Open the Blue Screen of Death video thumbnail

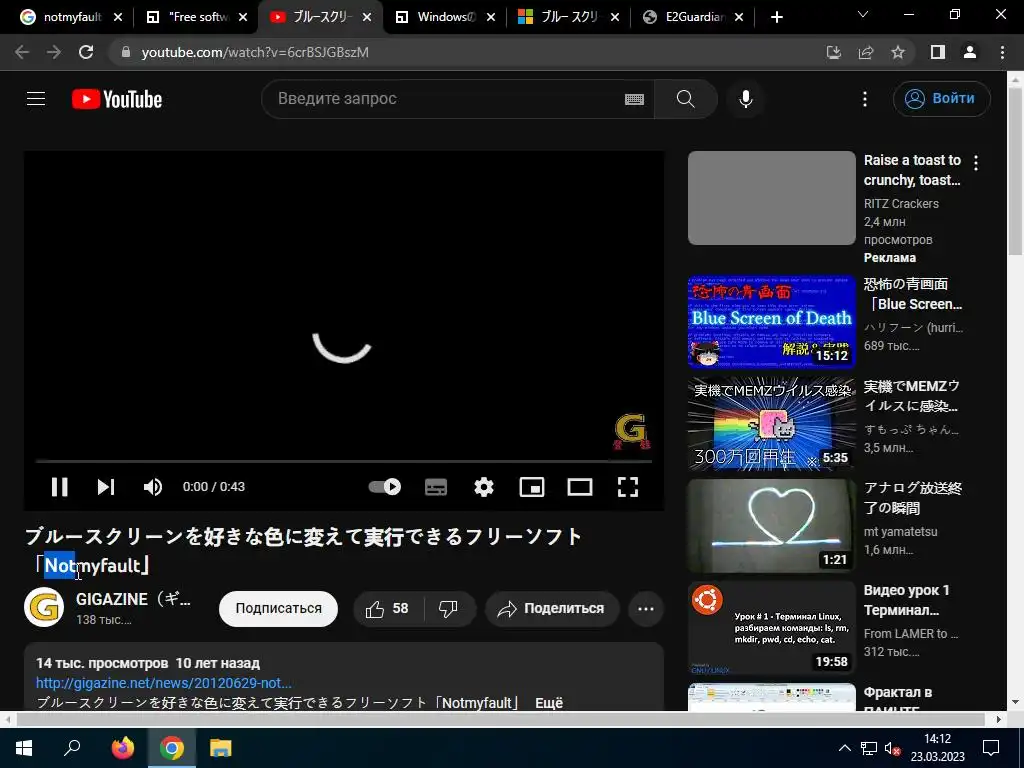pyautogui.click(x=771, y=322)
